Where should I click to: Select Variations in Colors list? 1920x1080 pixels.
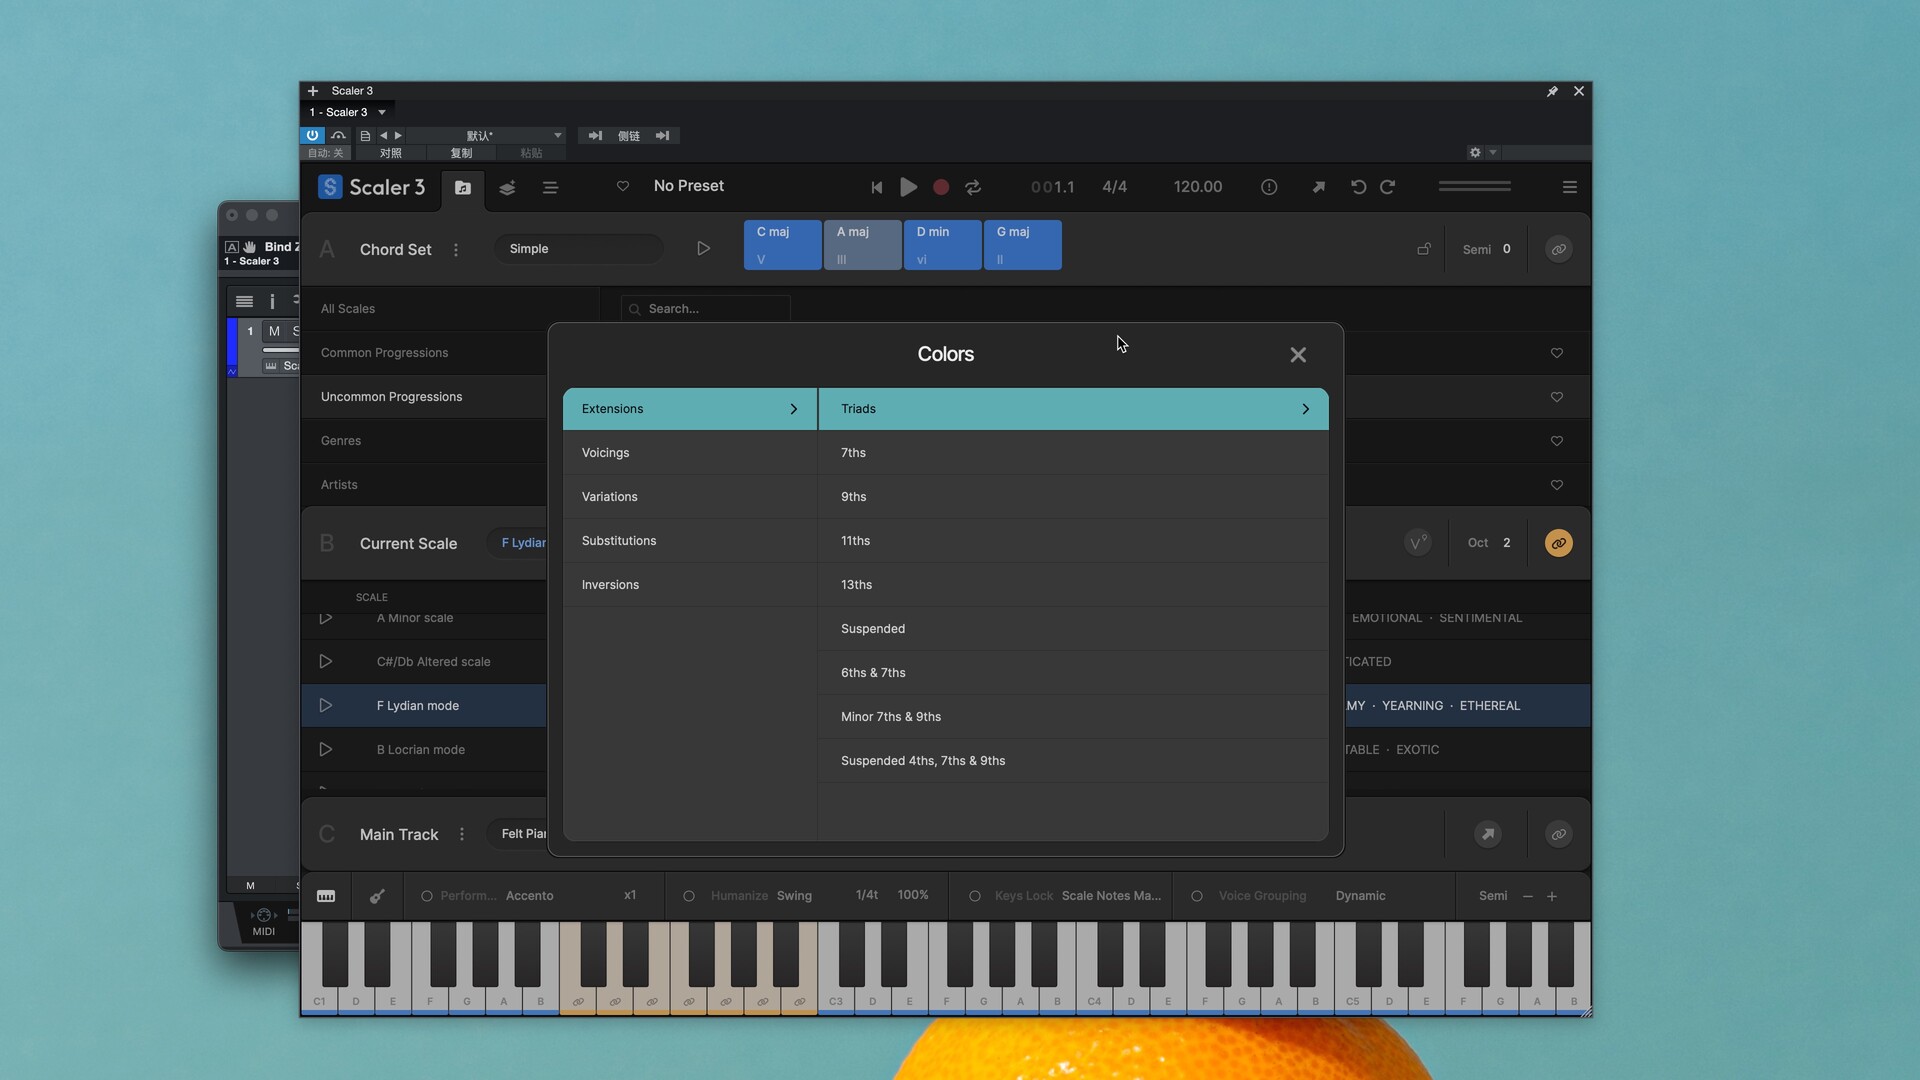tap(690, 497)
